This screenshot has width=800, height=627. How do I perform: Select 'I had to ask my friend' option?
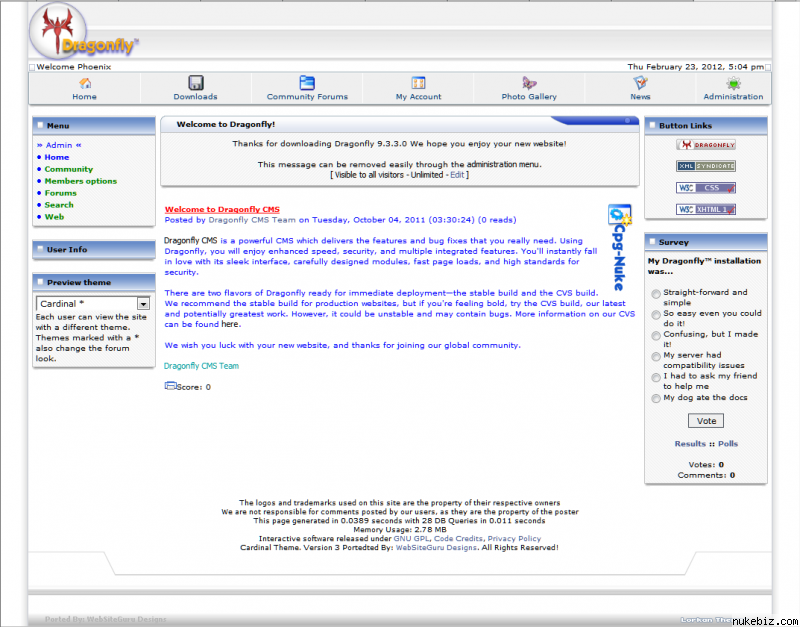(x=656, y=378)
